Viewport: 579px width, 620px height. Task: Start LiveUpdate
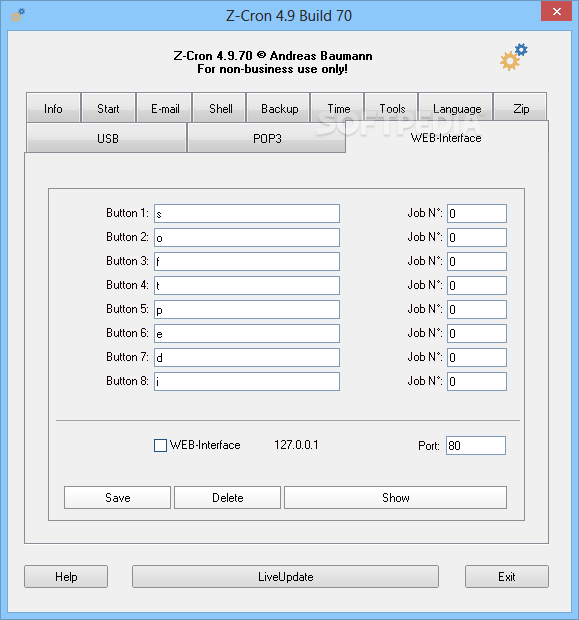[x=286, y=577]
